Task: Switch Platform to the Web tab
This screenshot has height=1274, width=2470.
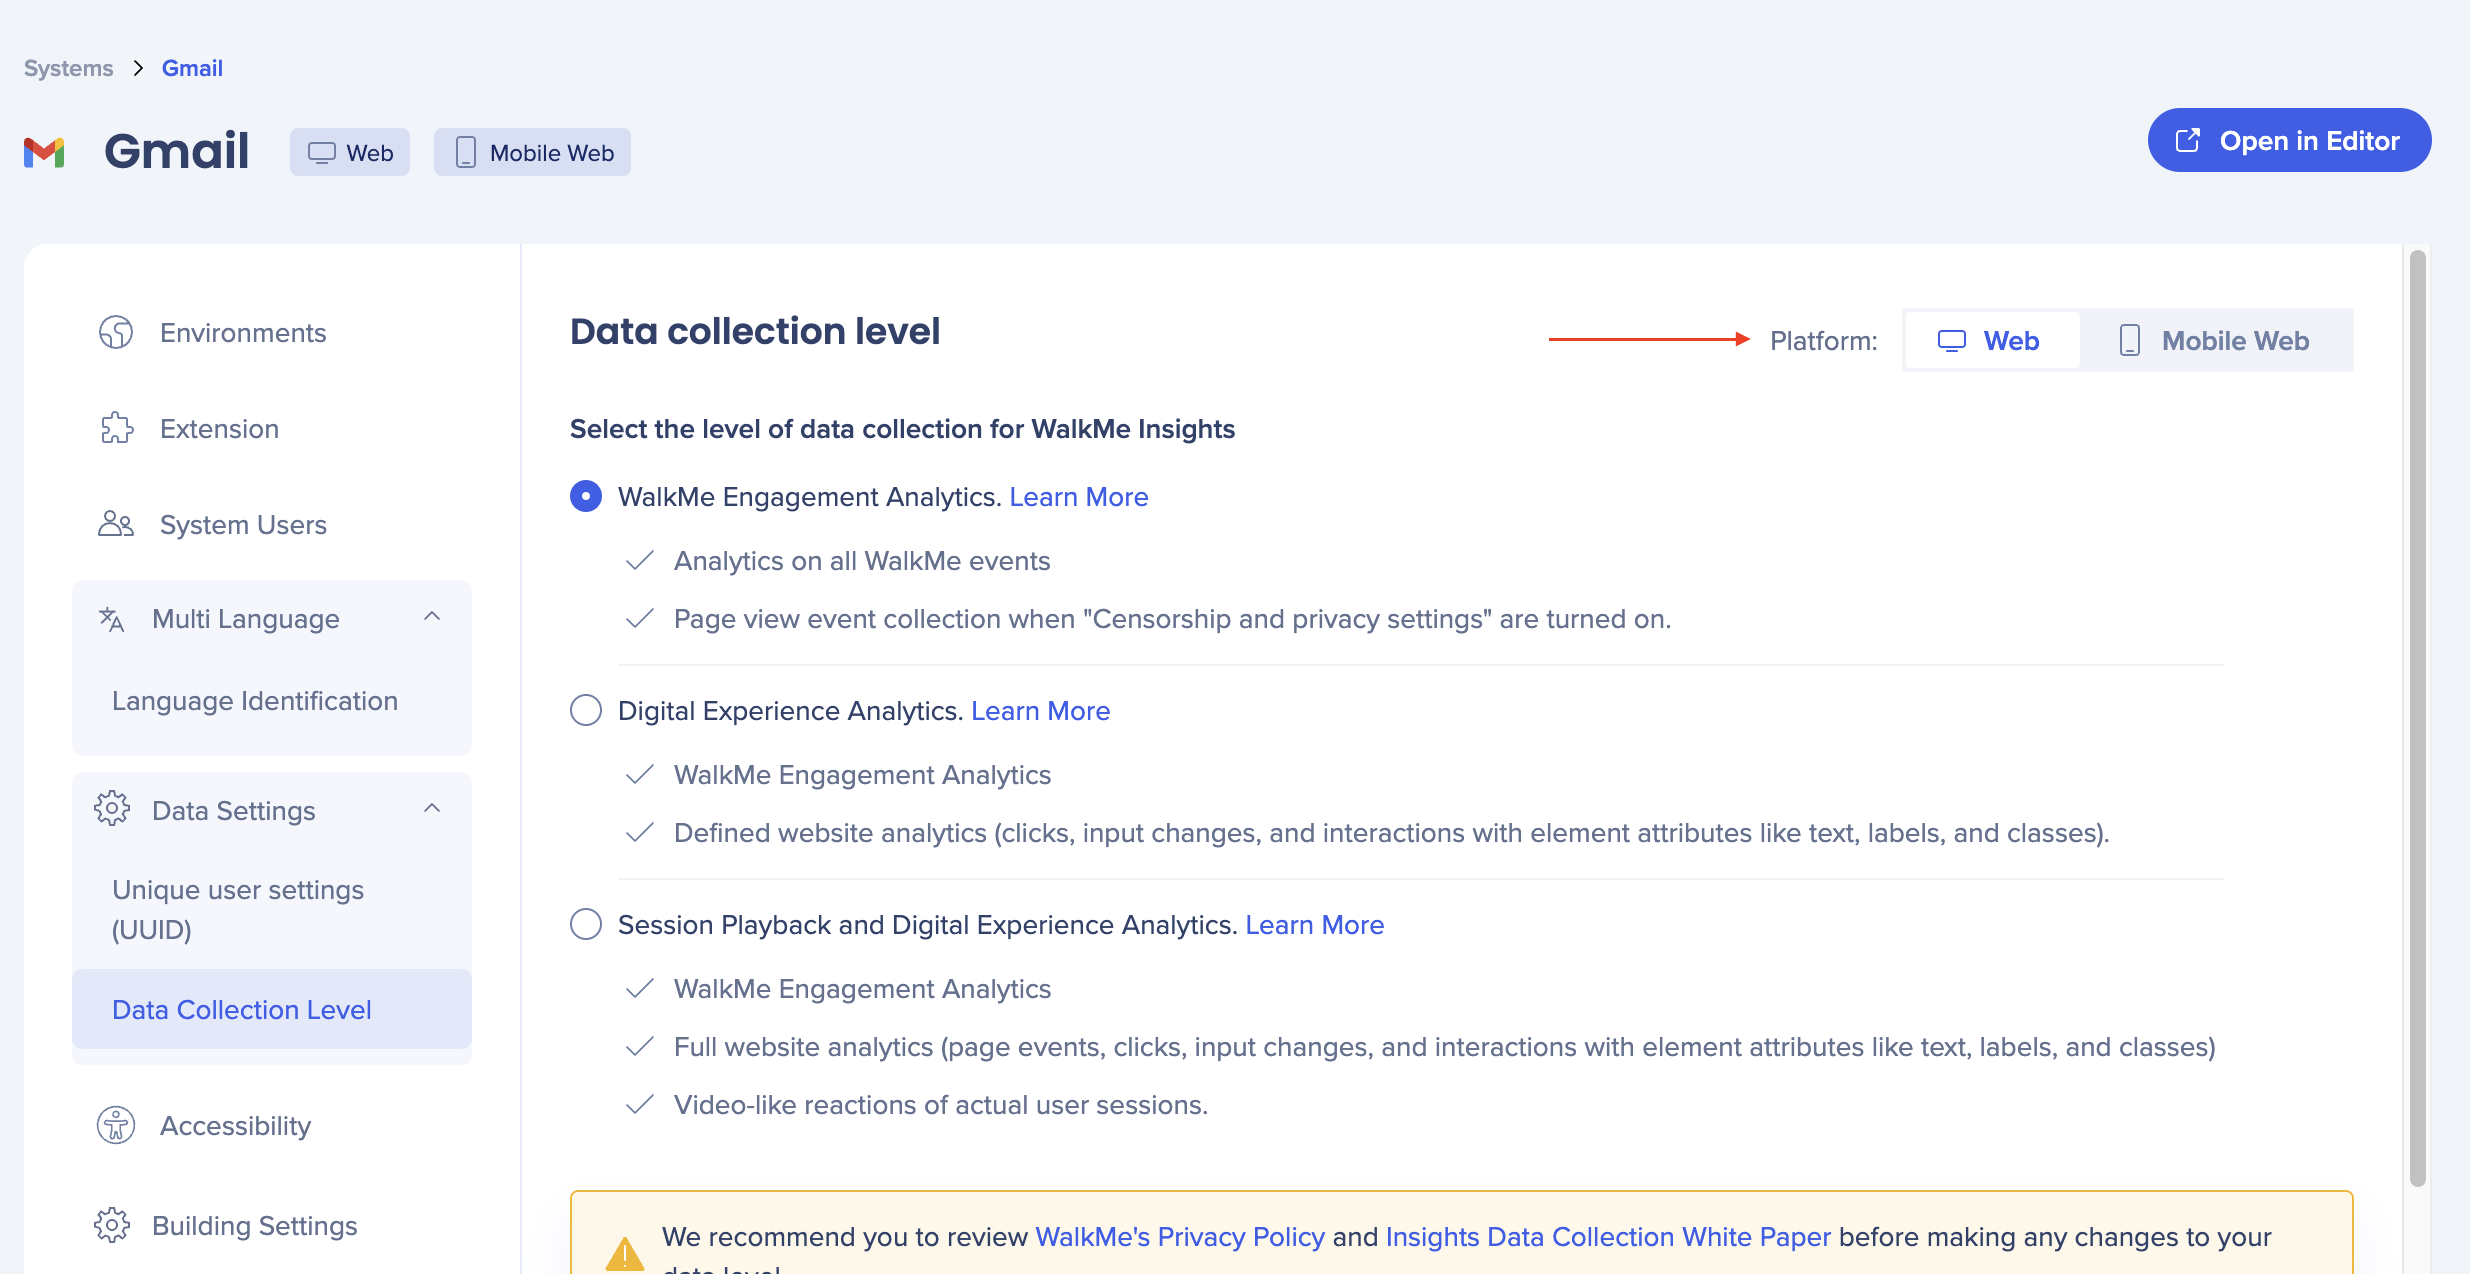Action: tap(1992, 341)
